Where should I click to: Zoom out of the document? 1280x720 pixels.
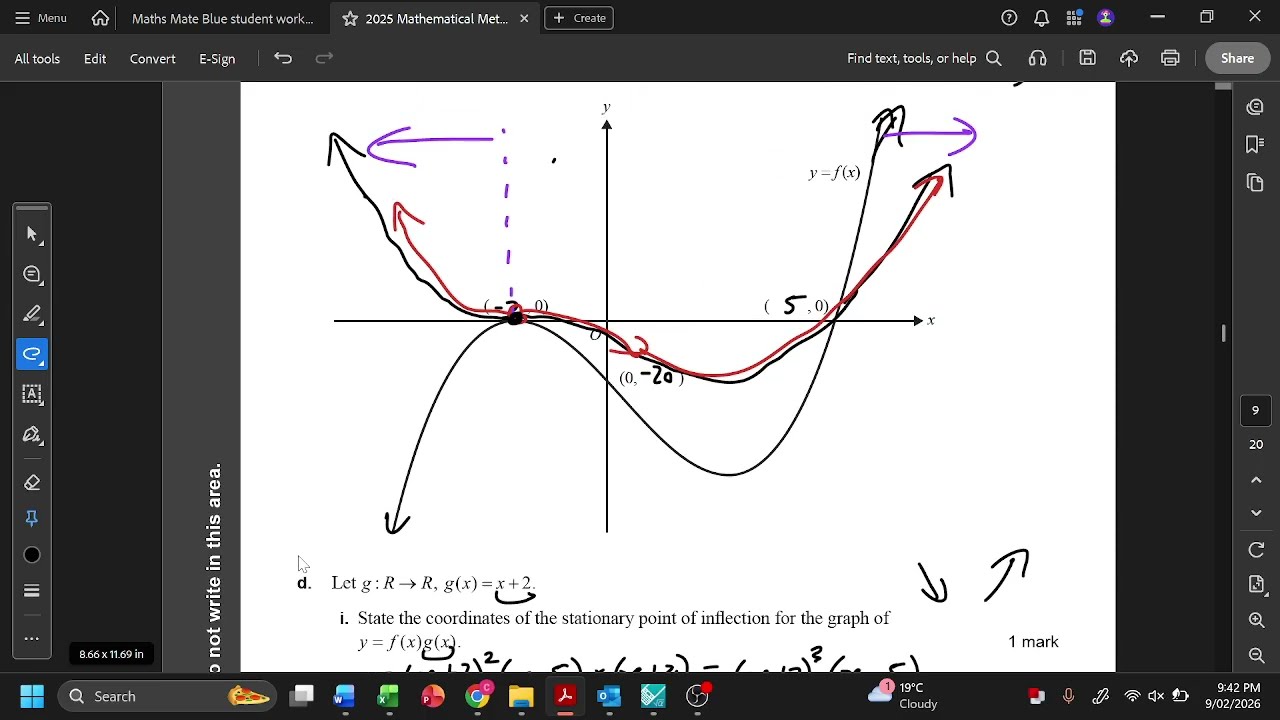click(x=1257, y=655)
